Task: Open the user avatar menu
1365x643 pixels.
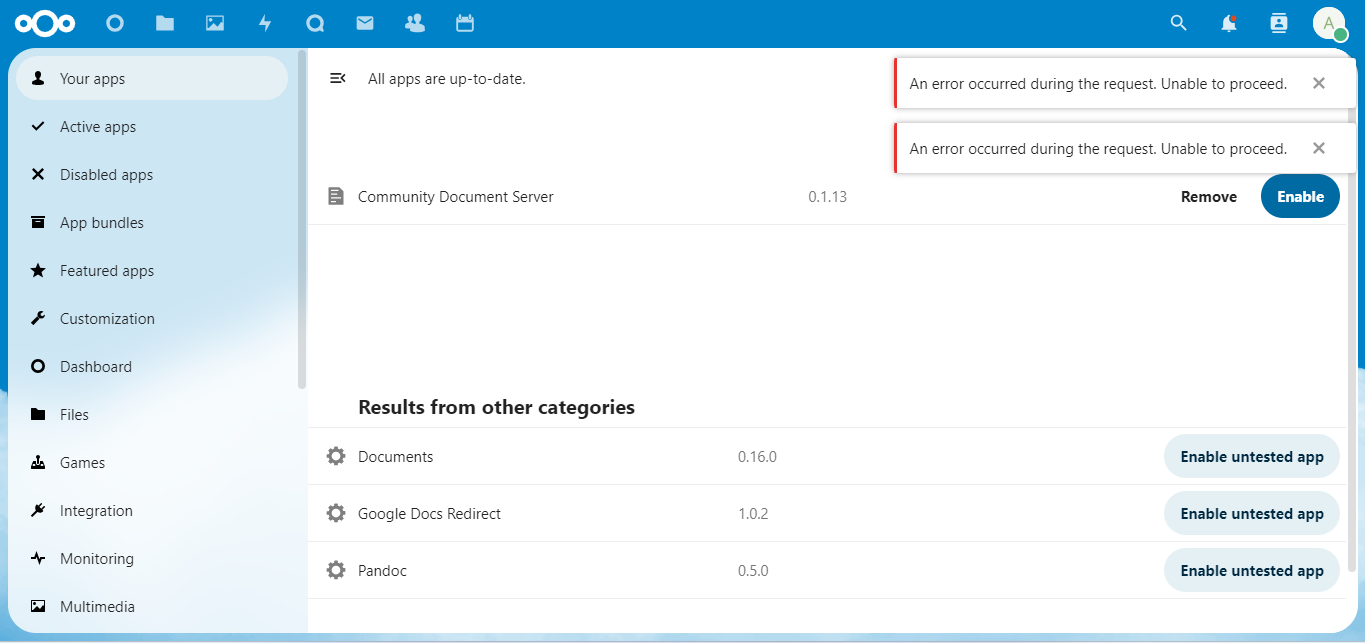Action: pyautogui.click(x=1329, y=23)
